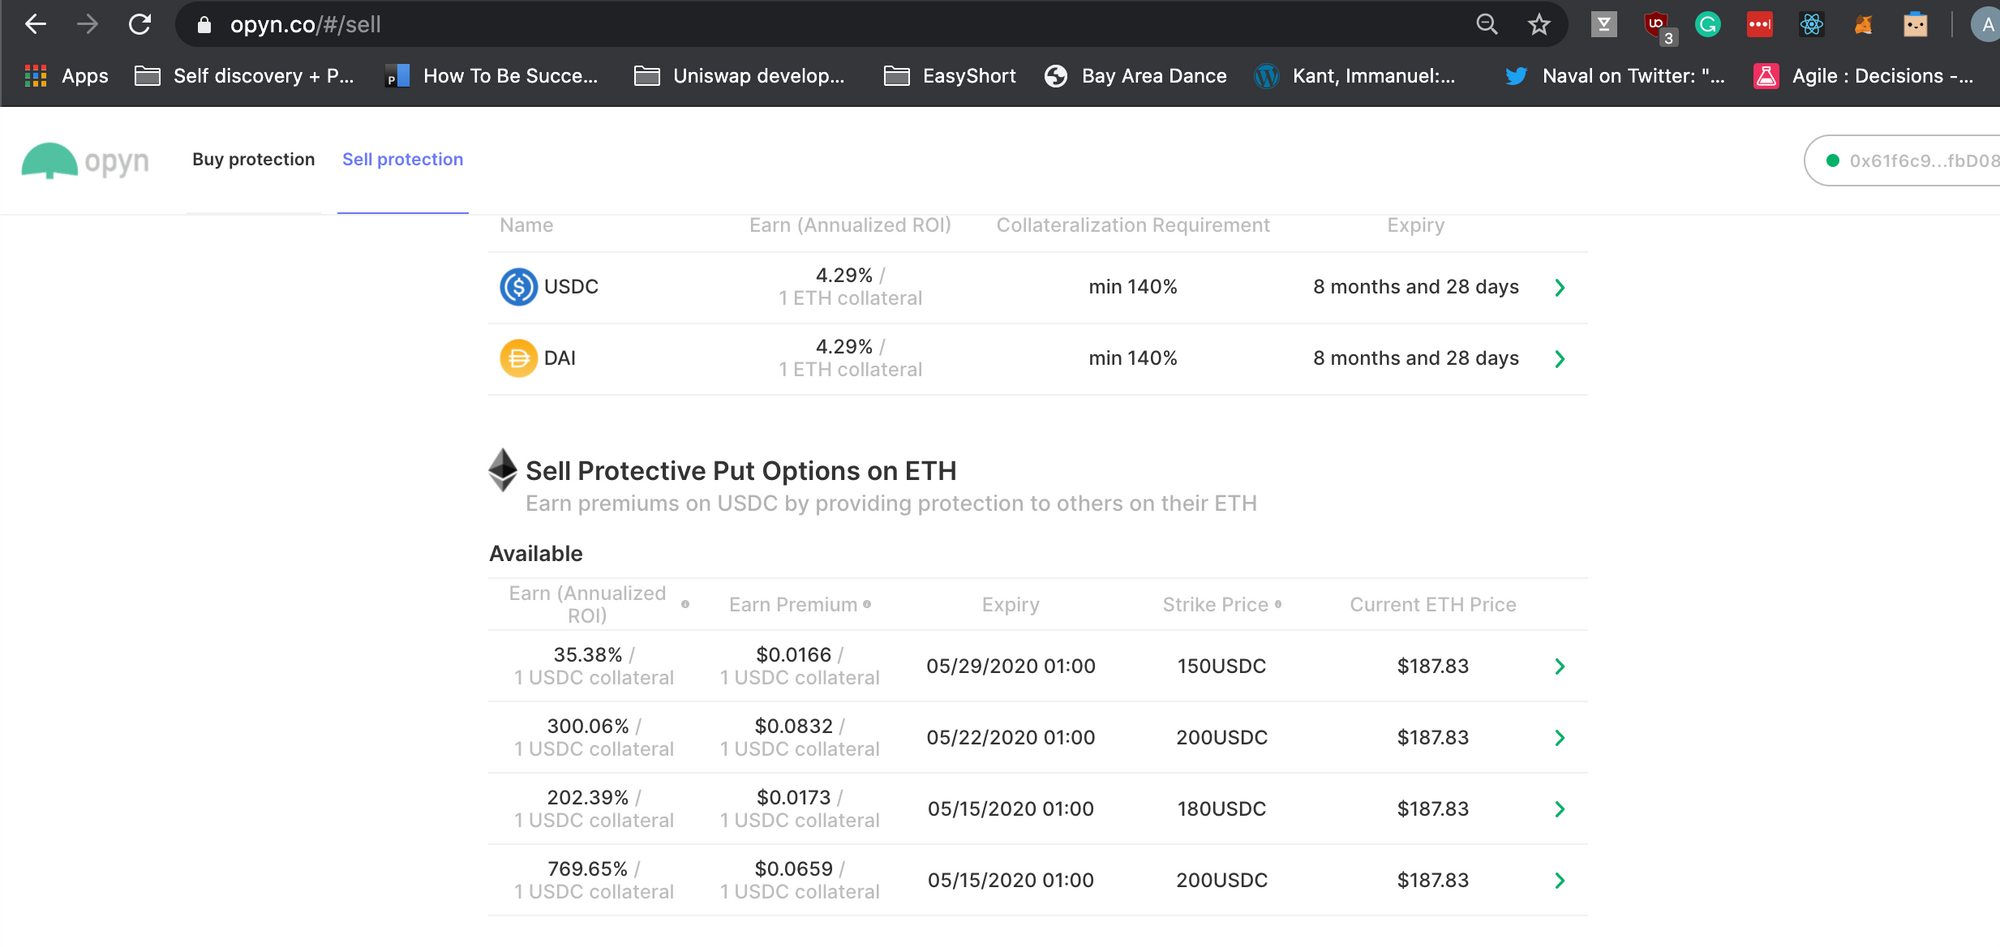This screenshot has height=947, width=2000.
Task: Expand the DAI row chevron
Action: click(x=1560, y=359)
